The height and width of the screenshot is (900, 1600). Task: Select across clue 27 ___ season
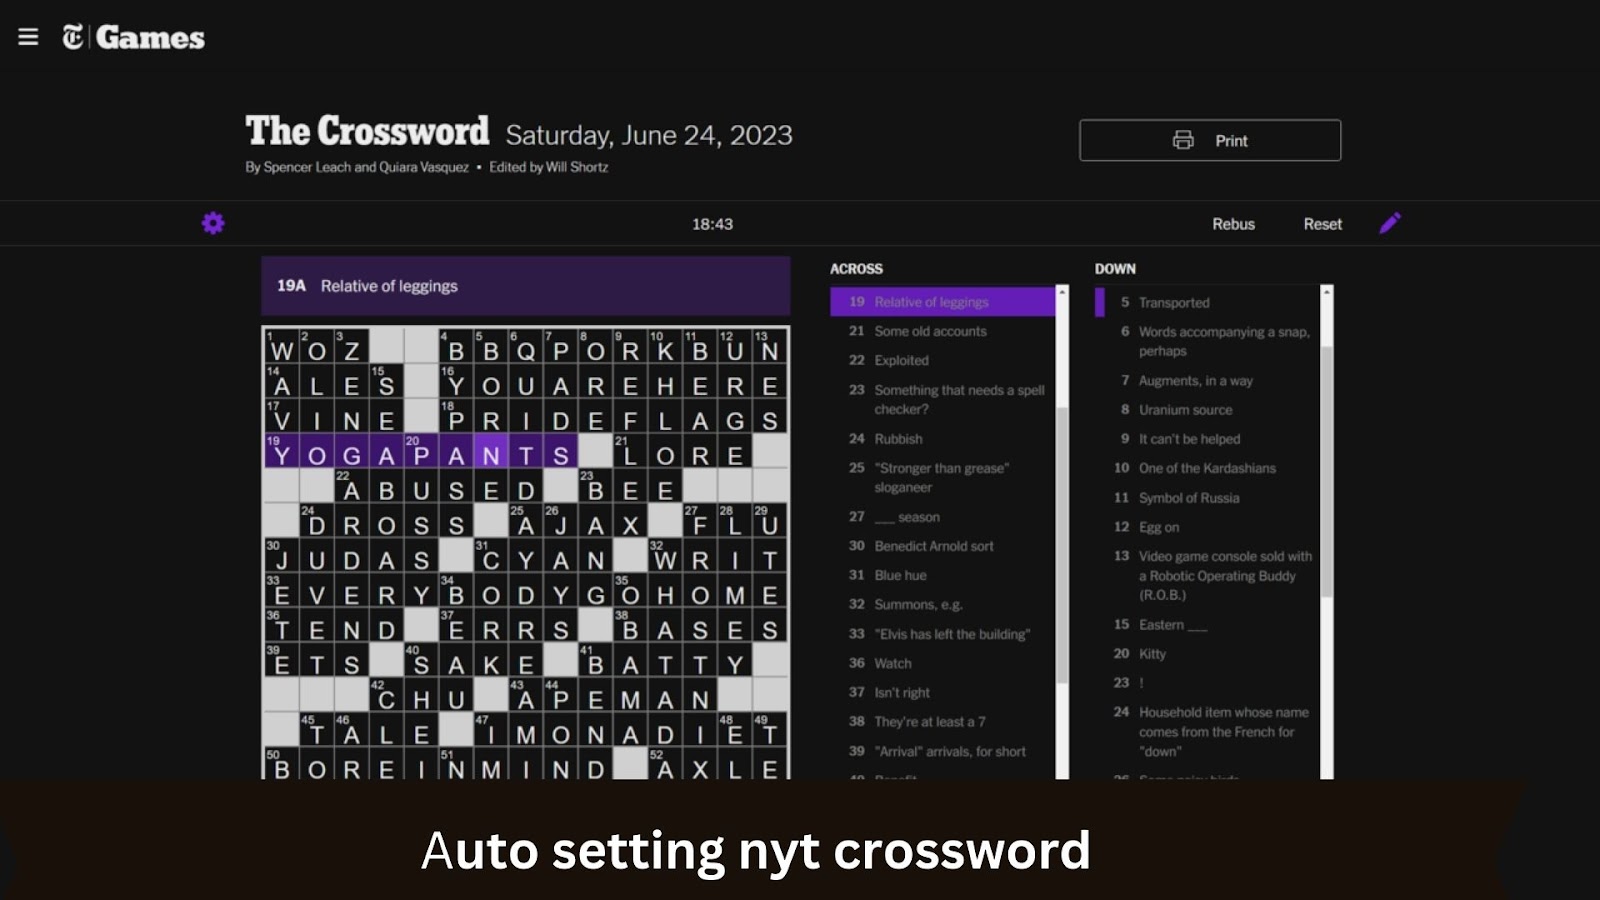pos(942,517)
